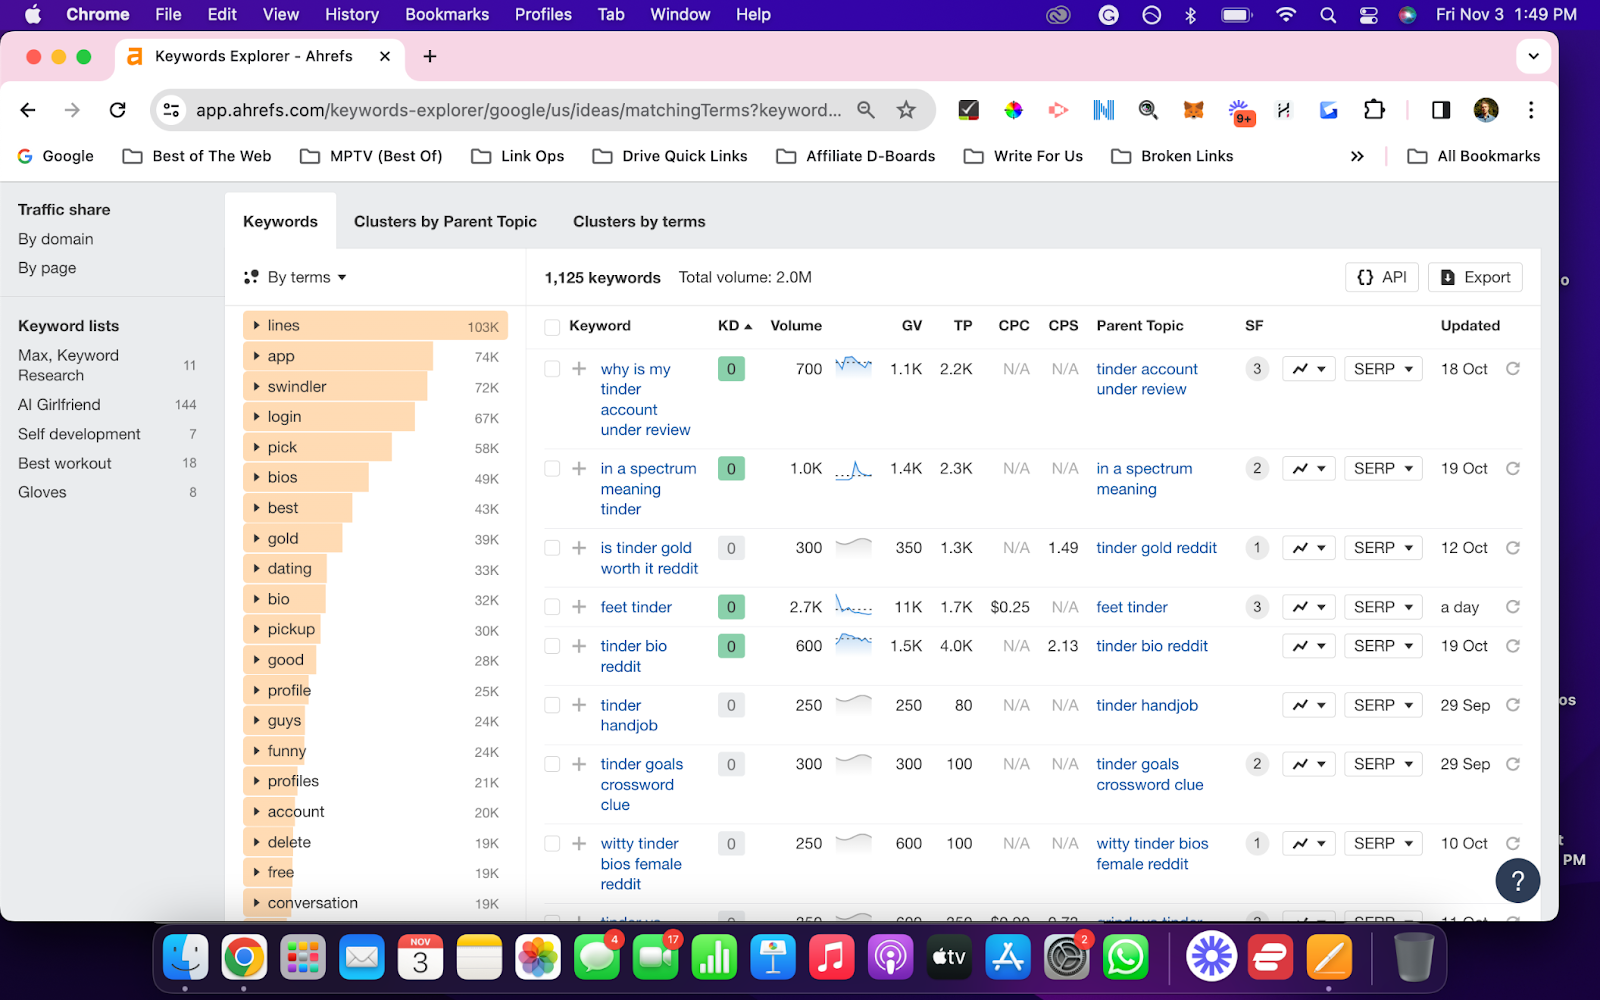
Task: Click the plus icon beside "feet tinder"
Action: tap(578, 606)
